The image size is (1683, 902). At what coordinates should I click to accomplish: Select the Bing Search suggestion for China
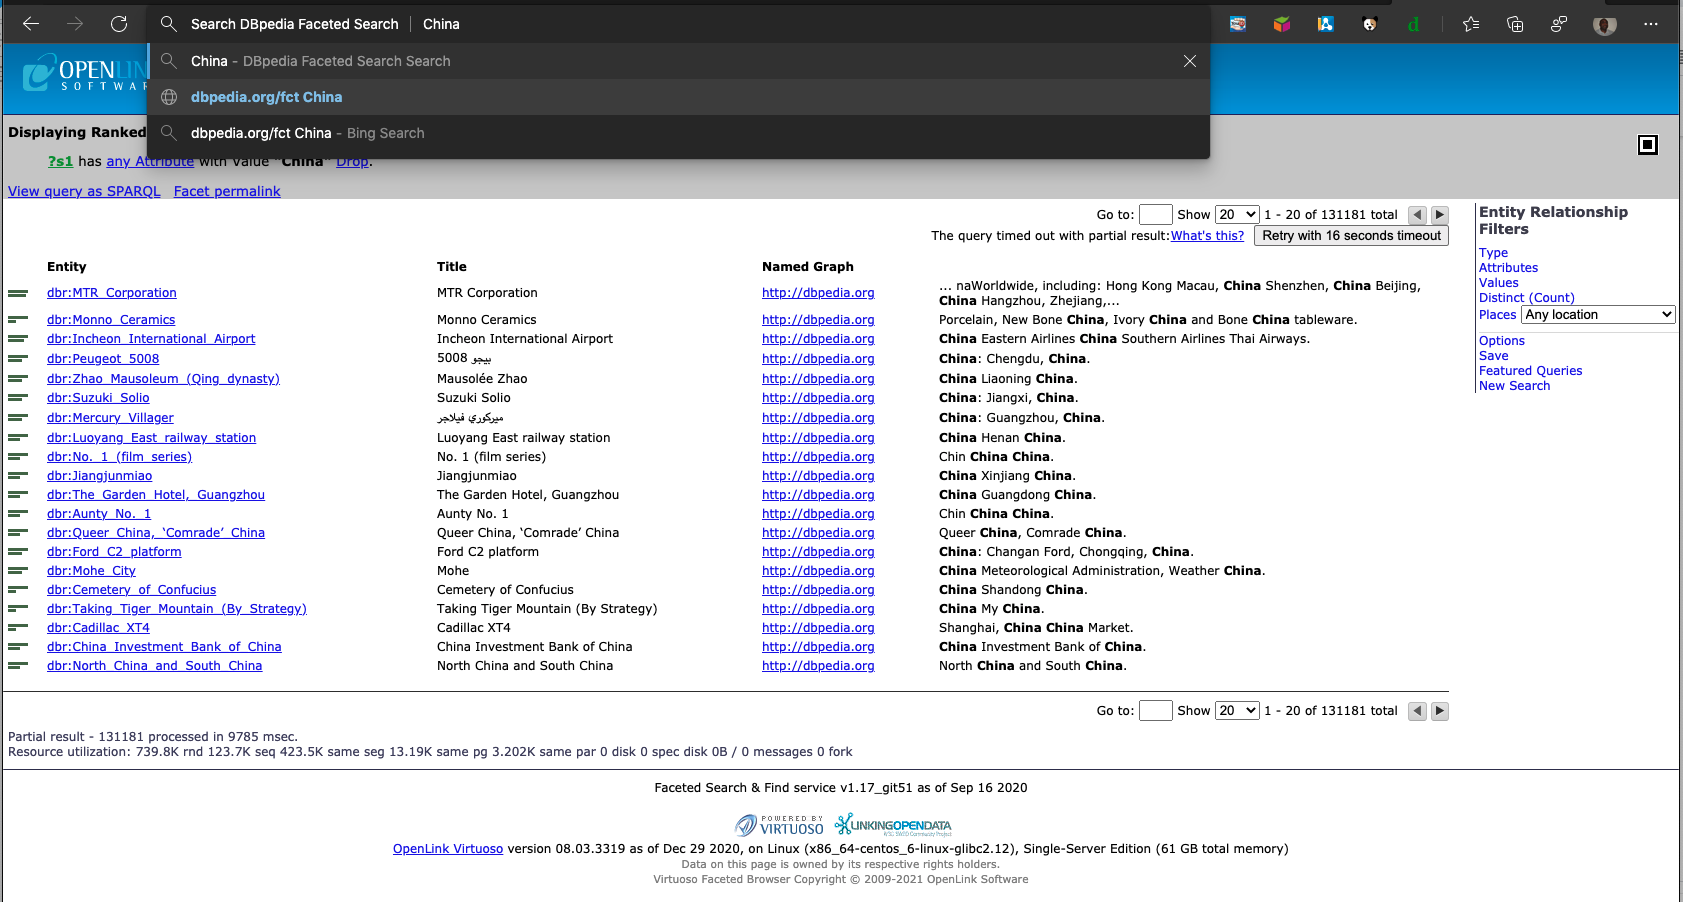click(679, 133)
